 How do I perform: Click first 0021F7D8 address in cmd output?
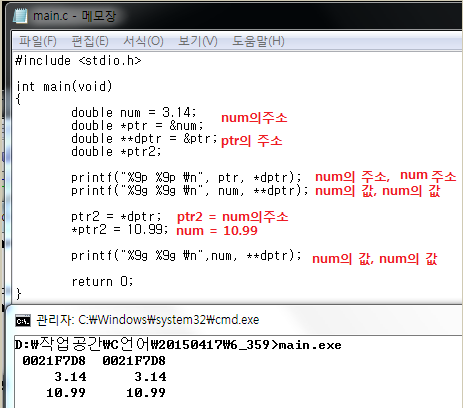[54, 361]
